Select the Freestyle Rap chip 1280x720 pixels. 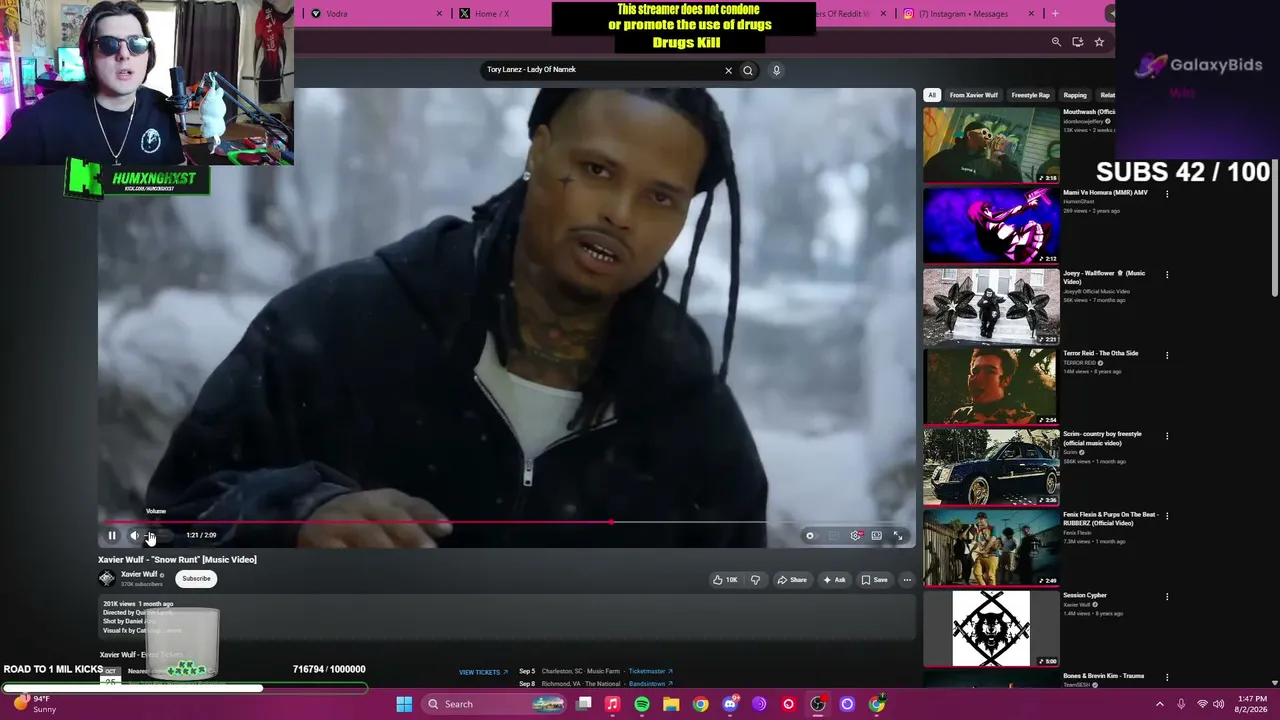[x=1030, y=95]
